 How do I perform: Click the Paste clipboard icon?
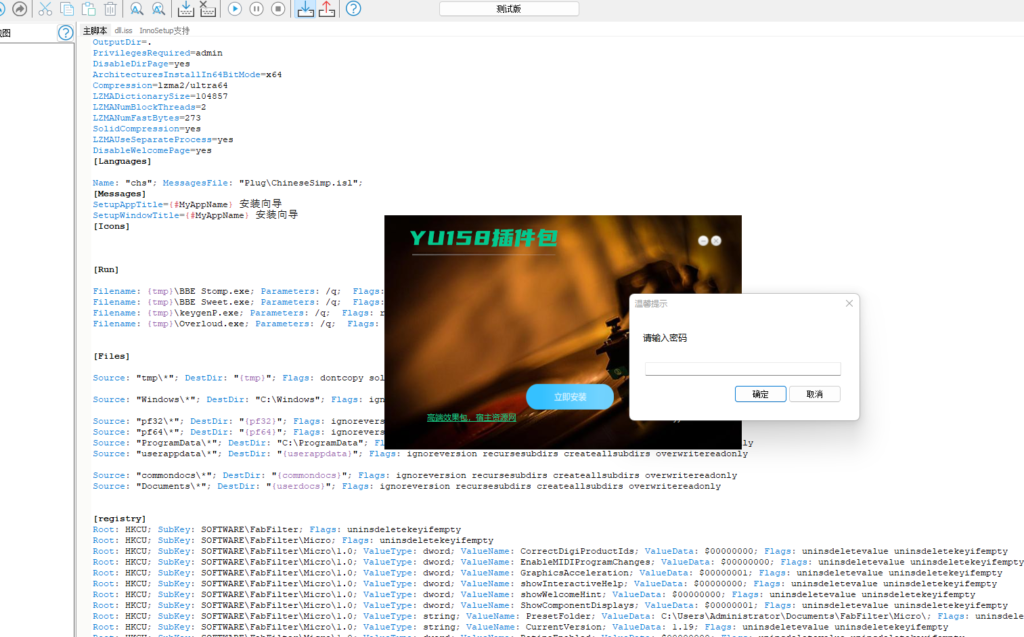click(89, 9)
